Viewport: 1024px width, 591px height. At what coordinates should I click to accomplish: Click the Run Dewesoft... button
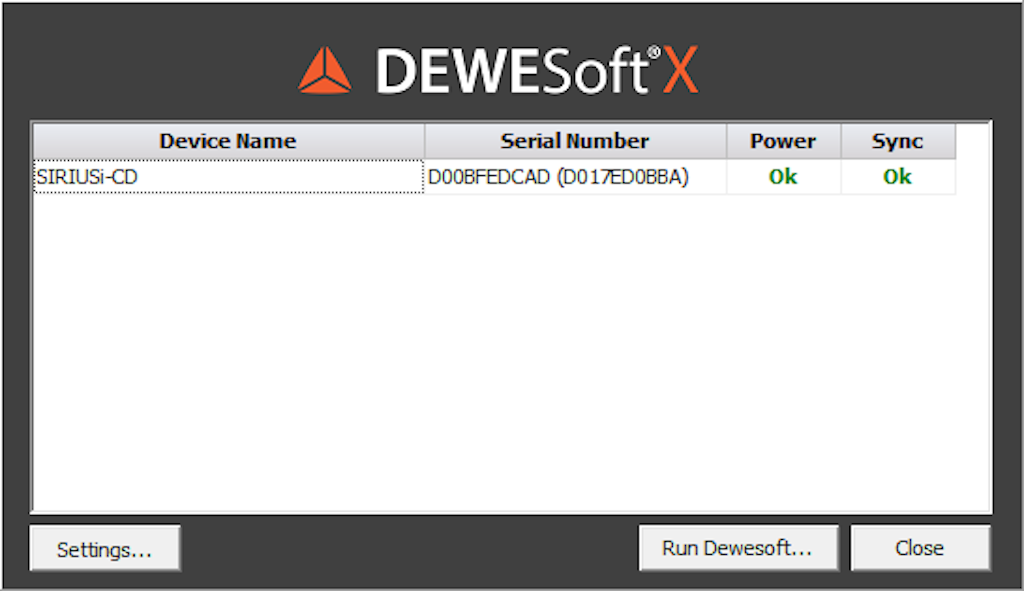point(739,548)
